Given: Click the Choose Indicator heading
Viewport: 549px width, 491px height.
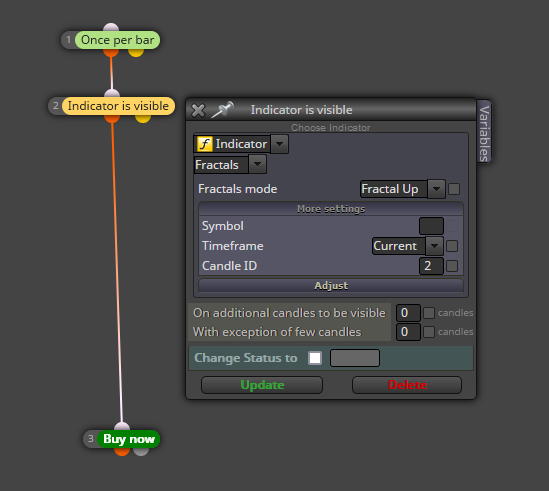Looking at the screenshot, I should click(x=331, y=127).
